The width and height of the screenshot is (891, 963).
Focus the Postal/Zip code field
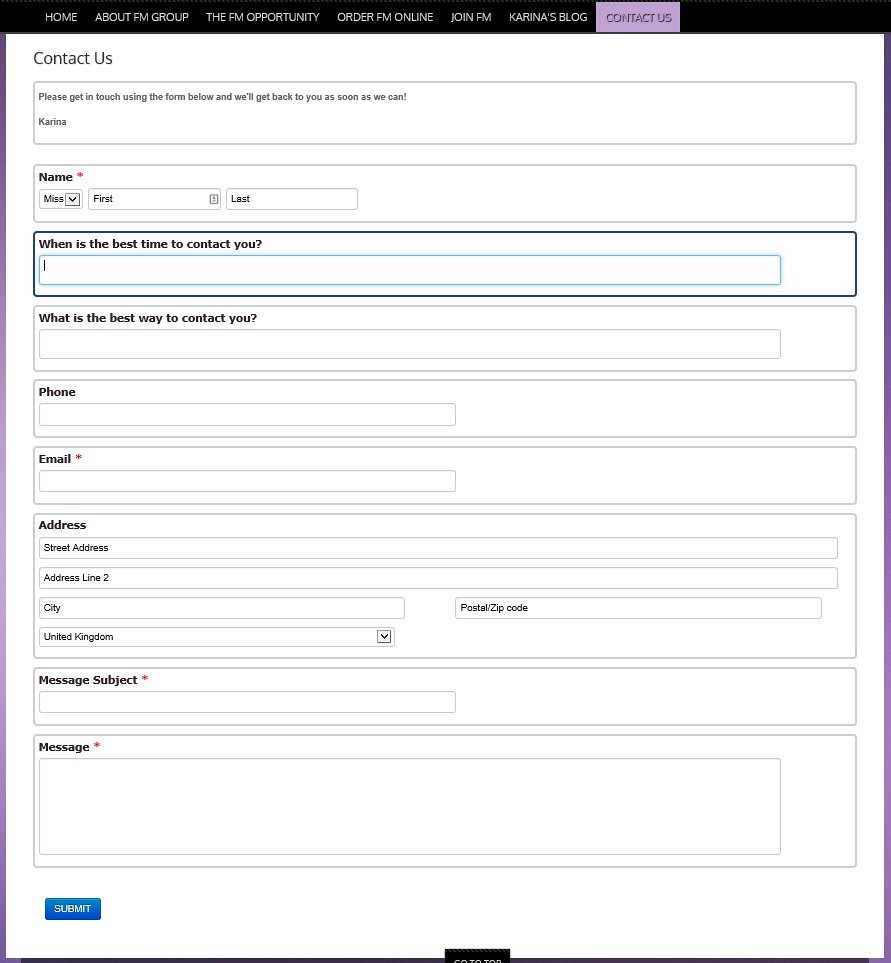pyautogui.click(x=638, y=608)
